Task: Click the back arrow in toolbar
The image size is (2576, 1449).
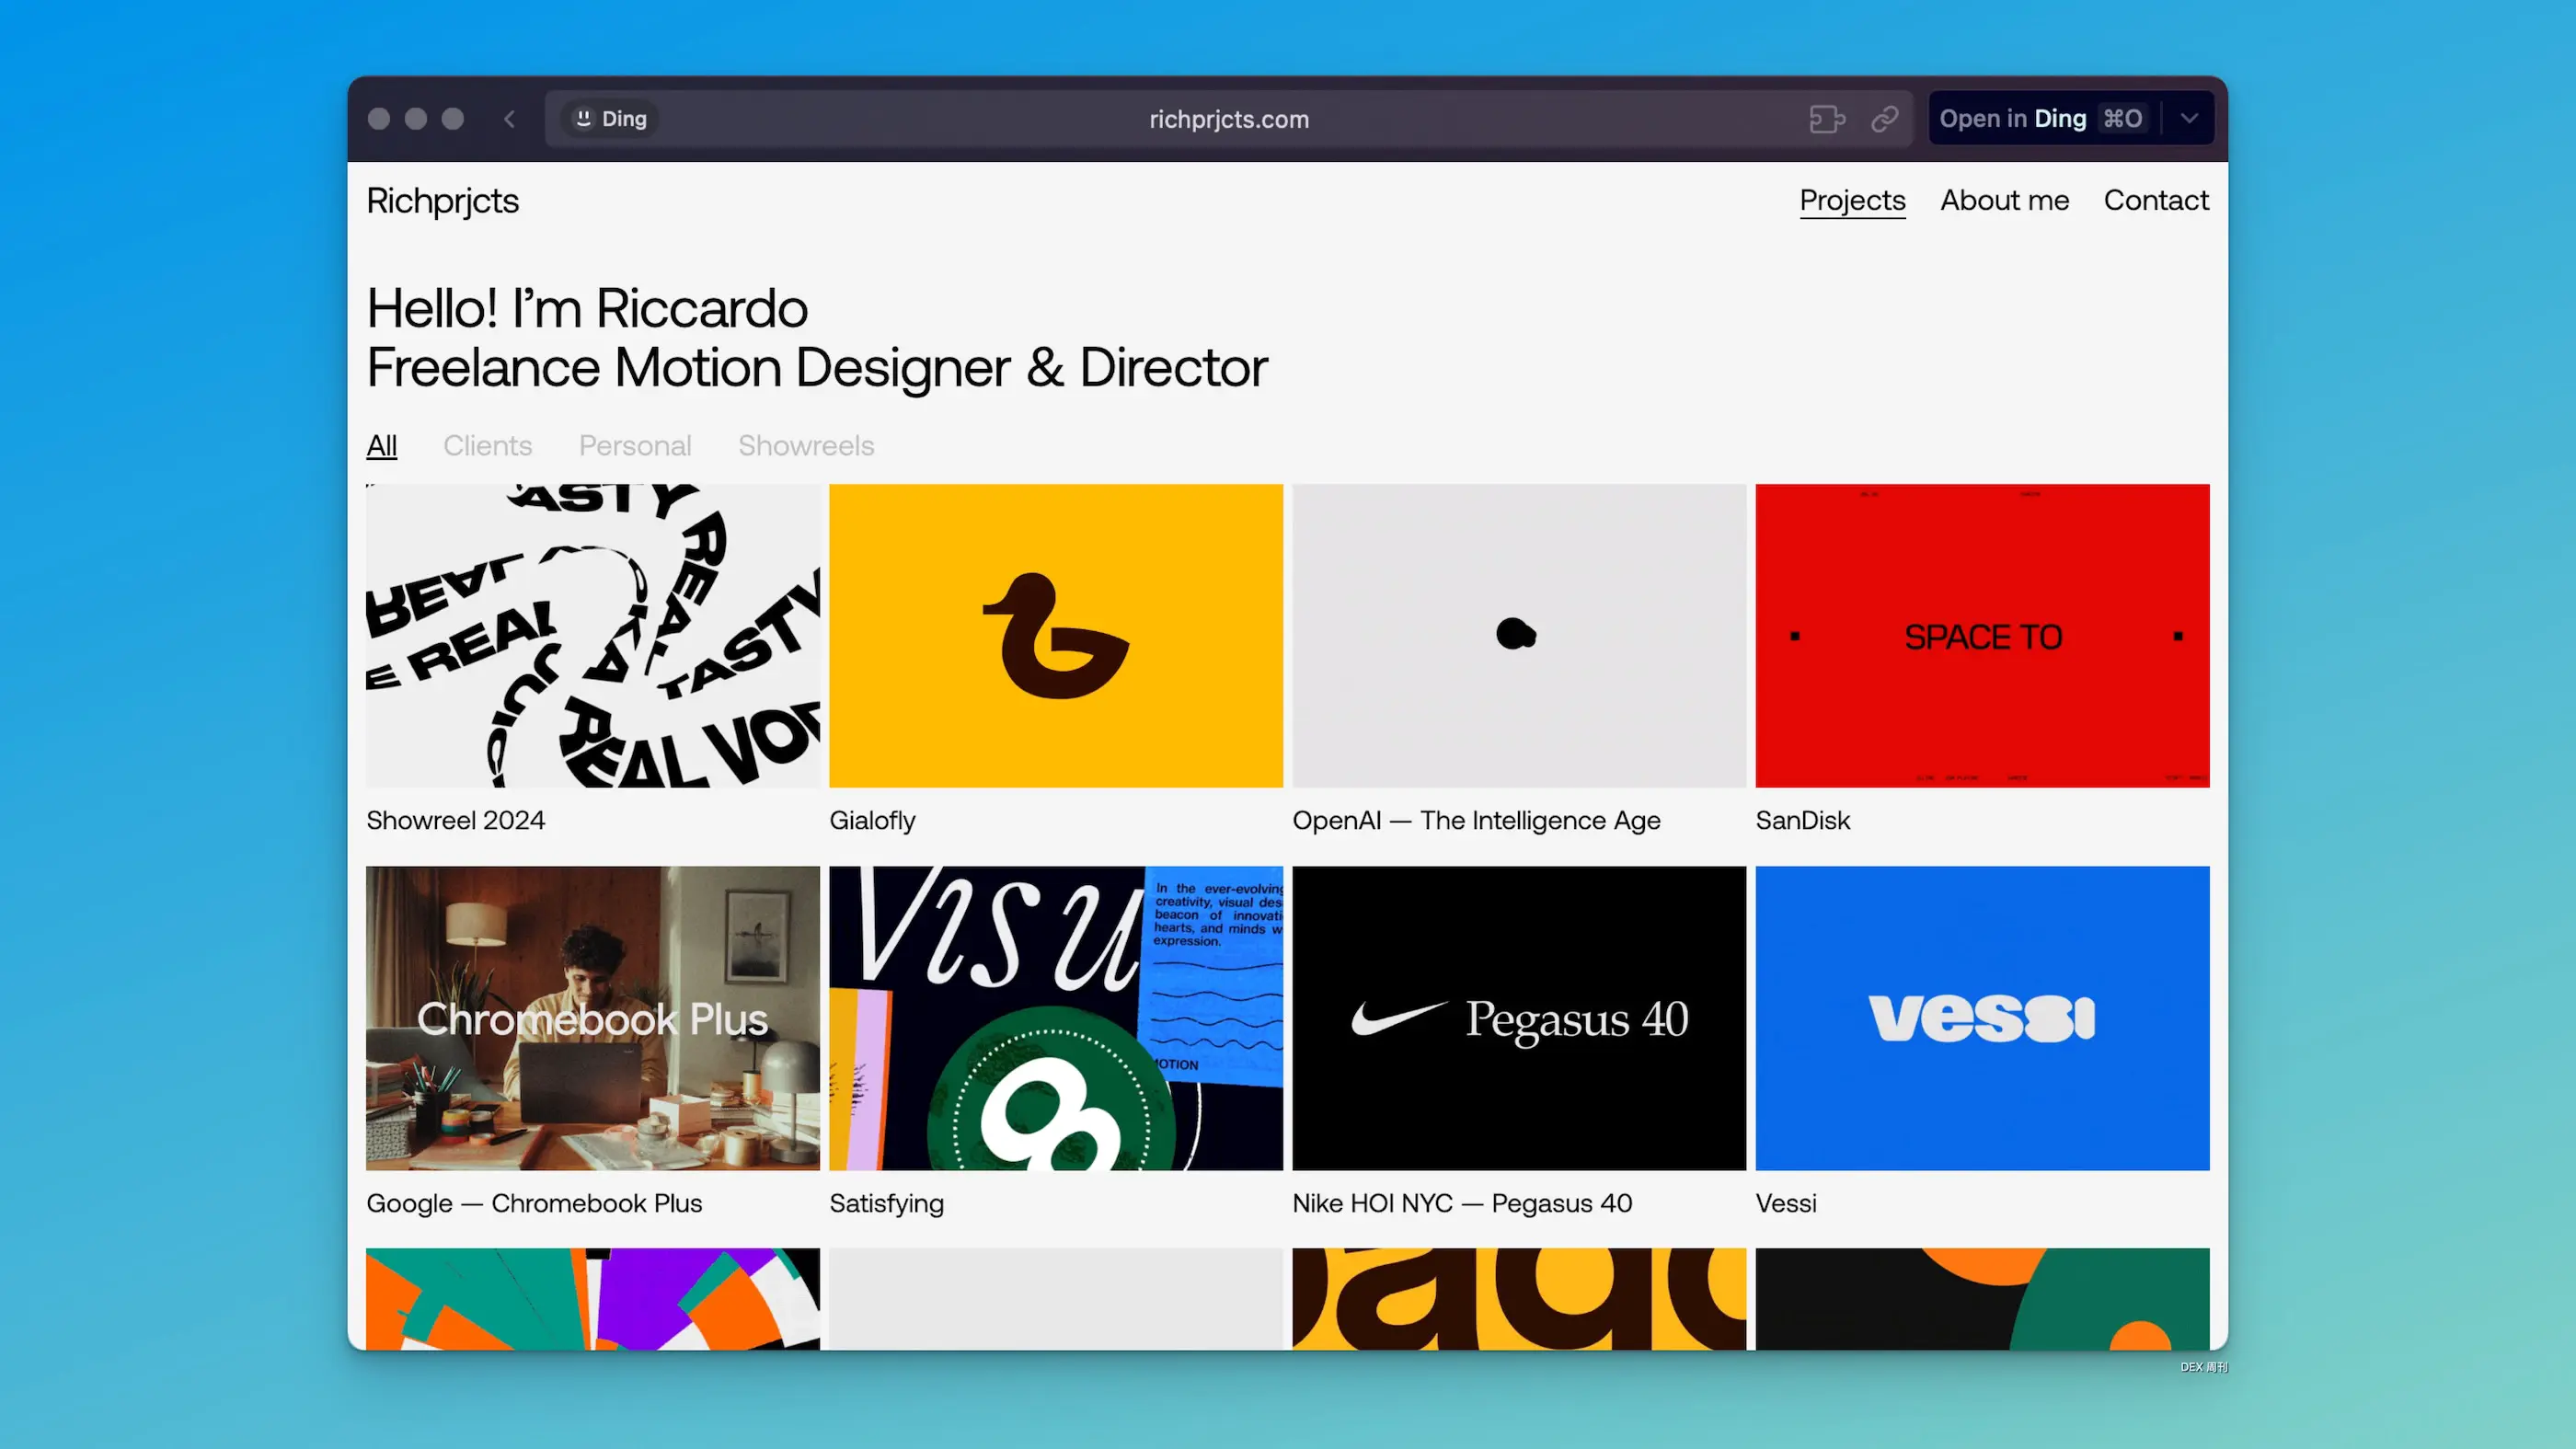Action: click(509, 119)
